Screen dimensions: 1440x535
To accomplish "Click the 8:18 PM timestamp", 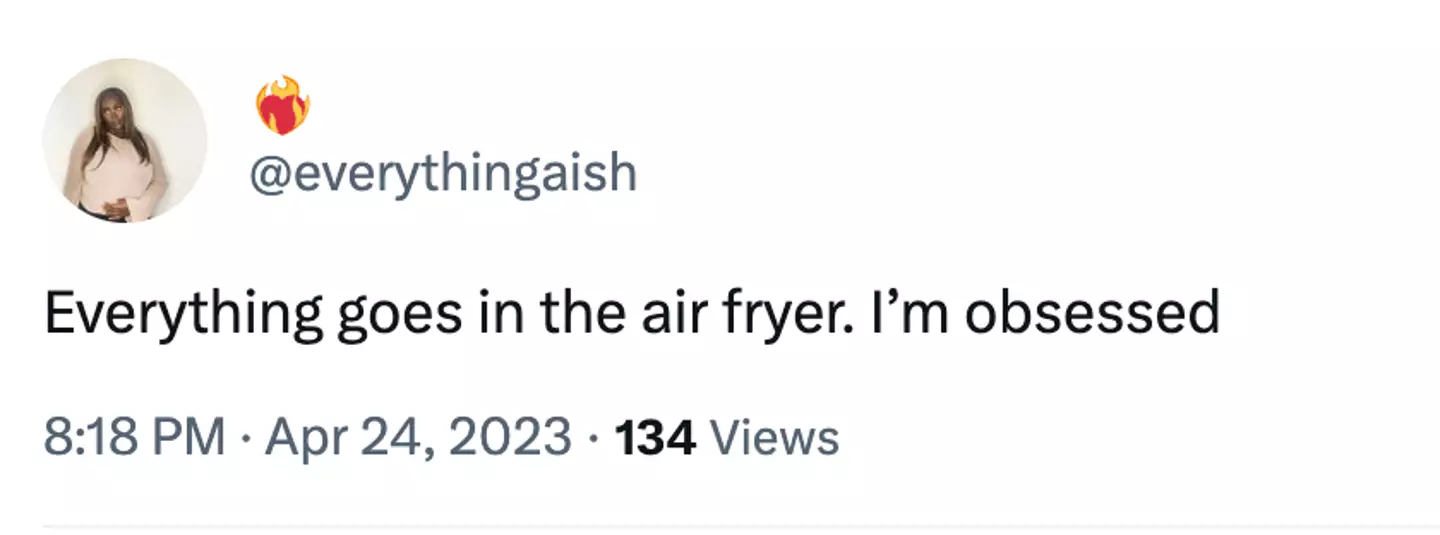I will click(134, 438).
